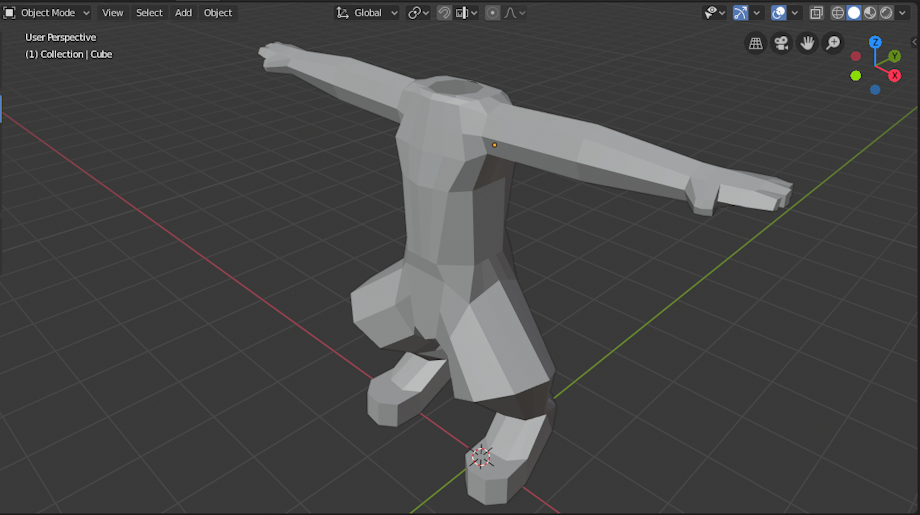The image size is (920, 515).
Task: Toggle X-ray display mode
Action: coord(816,12)
